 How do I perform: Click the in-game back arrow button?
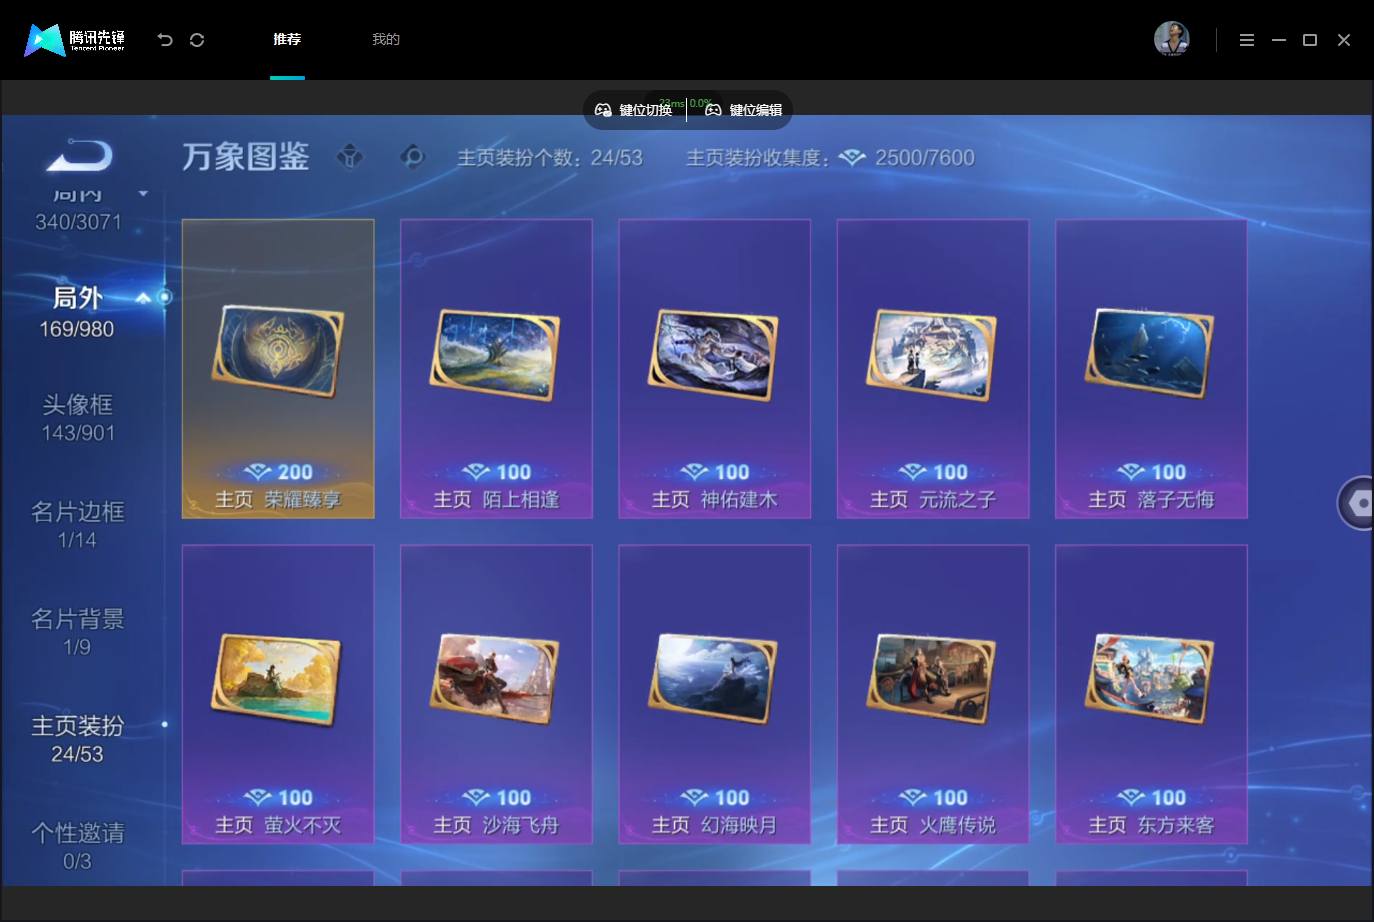pyautogui.click(x=79, y=156)
